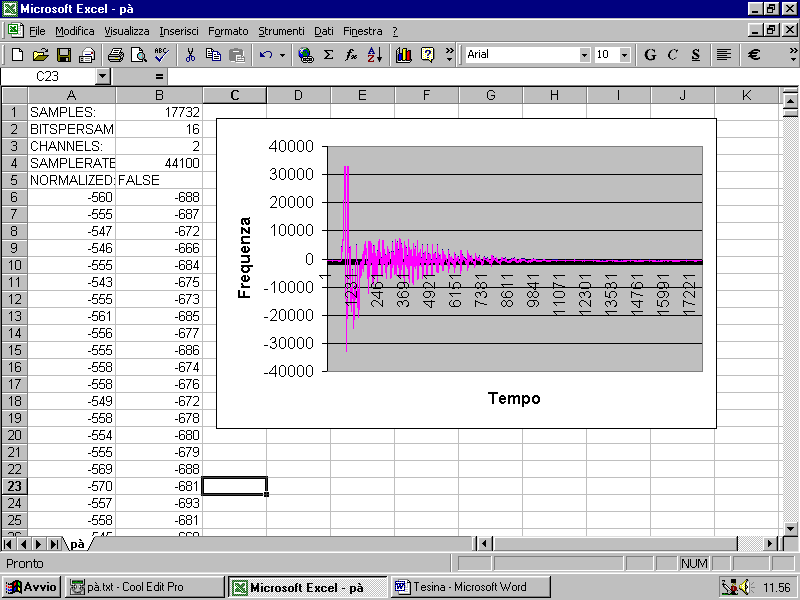Select the Tempo axis title on chart
Viewport: 800px width, 600px height.
pyautogui.click(x=514, y=398)
